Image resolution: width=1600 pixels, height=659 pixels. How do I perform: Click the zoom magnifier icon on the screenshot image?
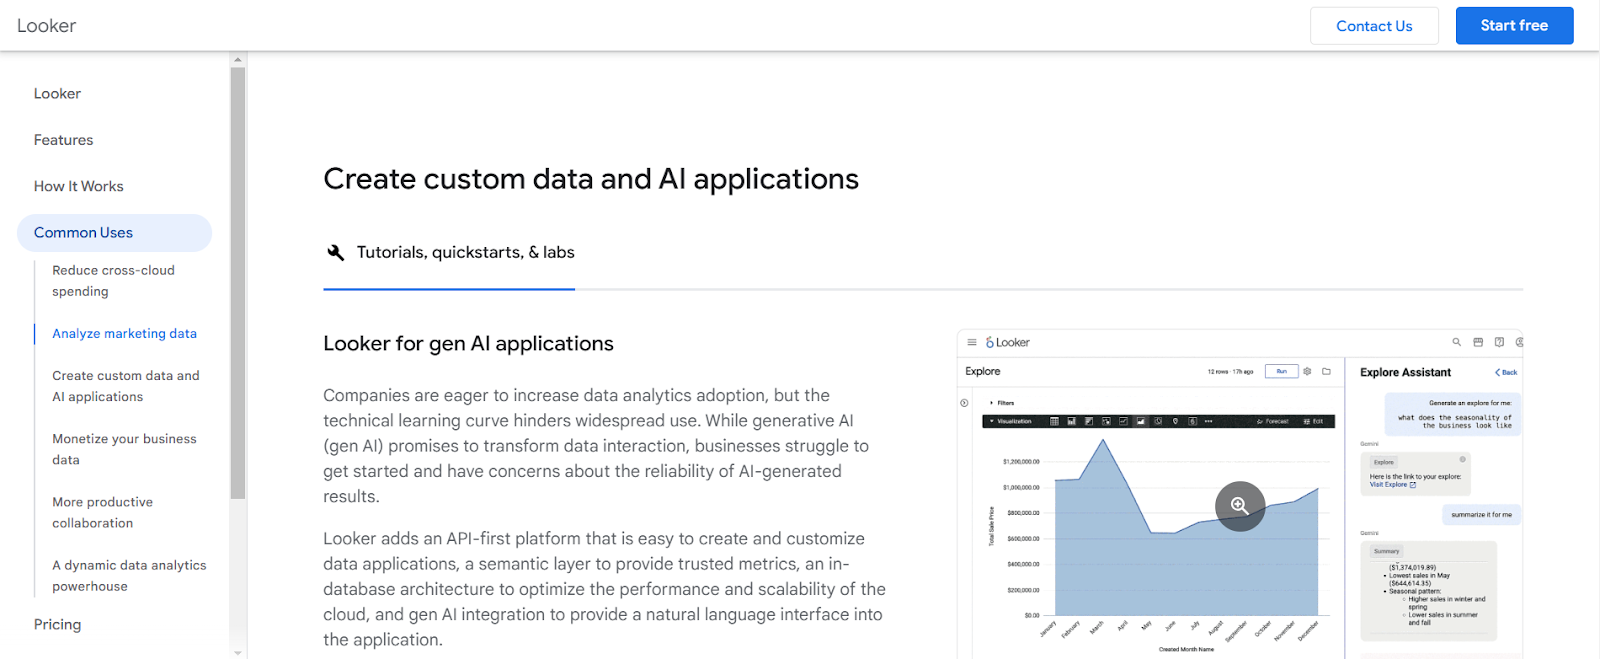(x=1240, y=506)
